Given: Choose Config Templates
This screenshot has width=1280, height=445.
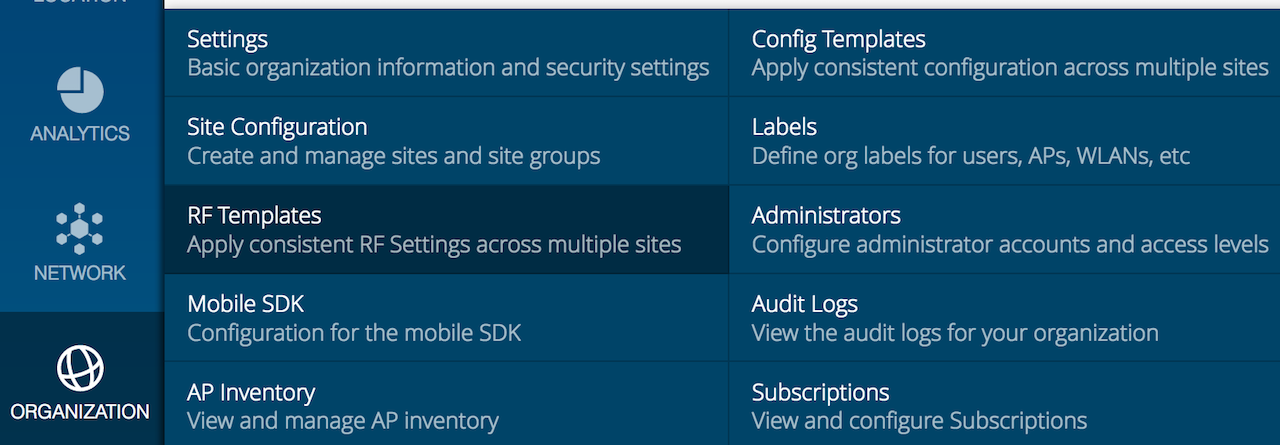Looking at the screenshot, I should coord(838,39).
